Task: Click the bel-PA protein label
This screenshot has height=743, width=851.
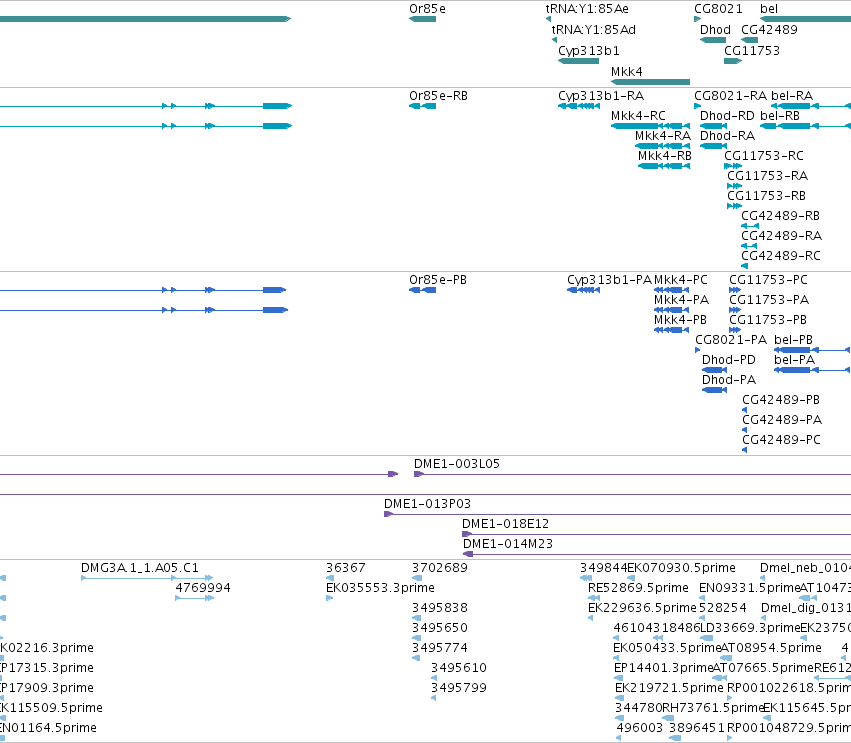Action: click(x=795, y=361)
